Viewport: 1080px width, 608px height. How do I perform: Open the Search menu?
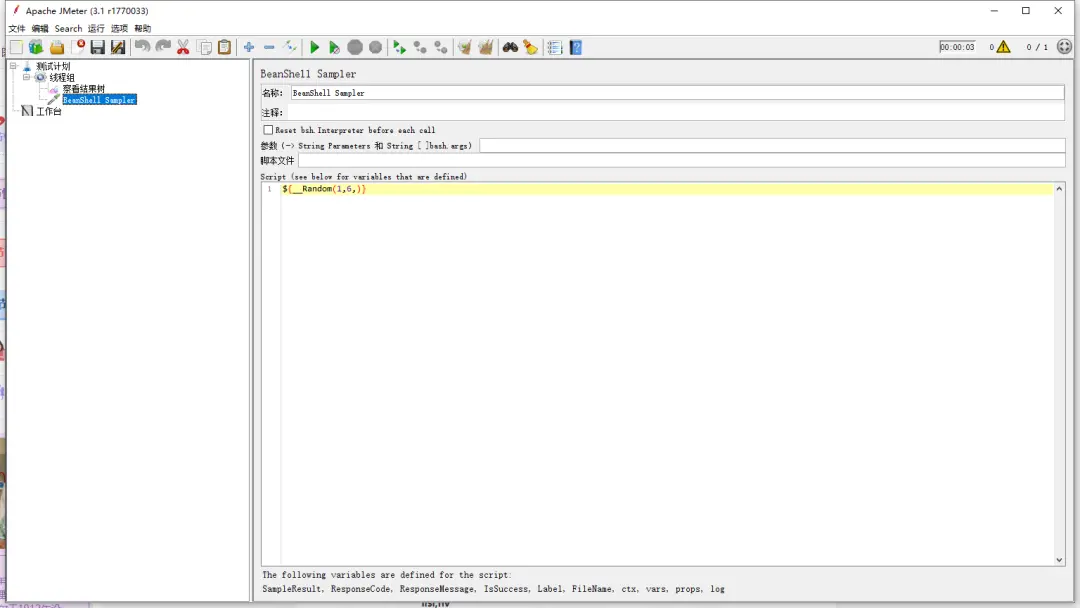click(x=68, y=28)
